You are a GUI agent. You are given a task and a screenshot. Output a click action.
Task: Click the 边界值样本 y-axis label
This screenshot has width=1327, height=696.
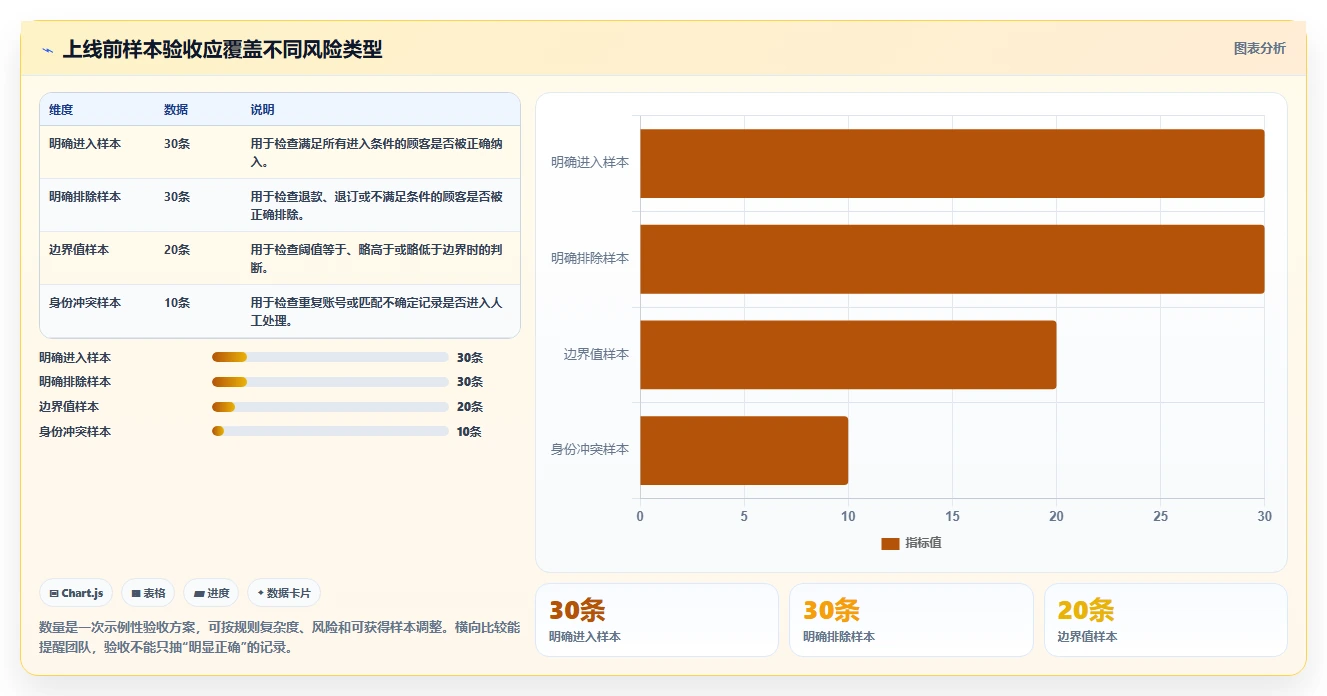point(596,354)
